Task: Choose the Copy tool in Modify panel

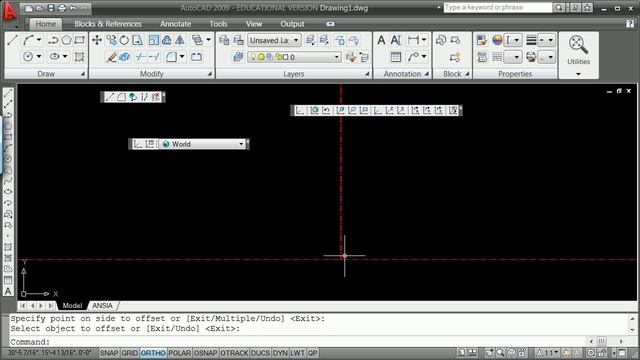Action: coord(111,40)
